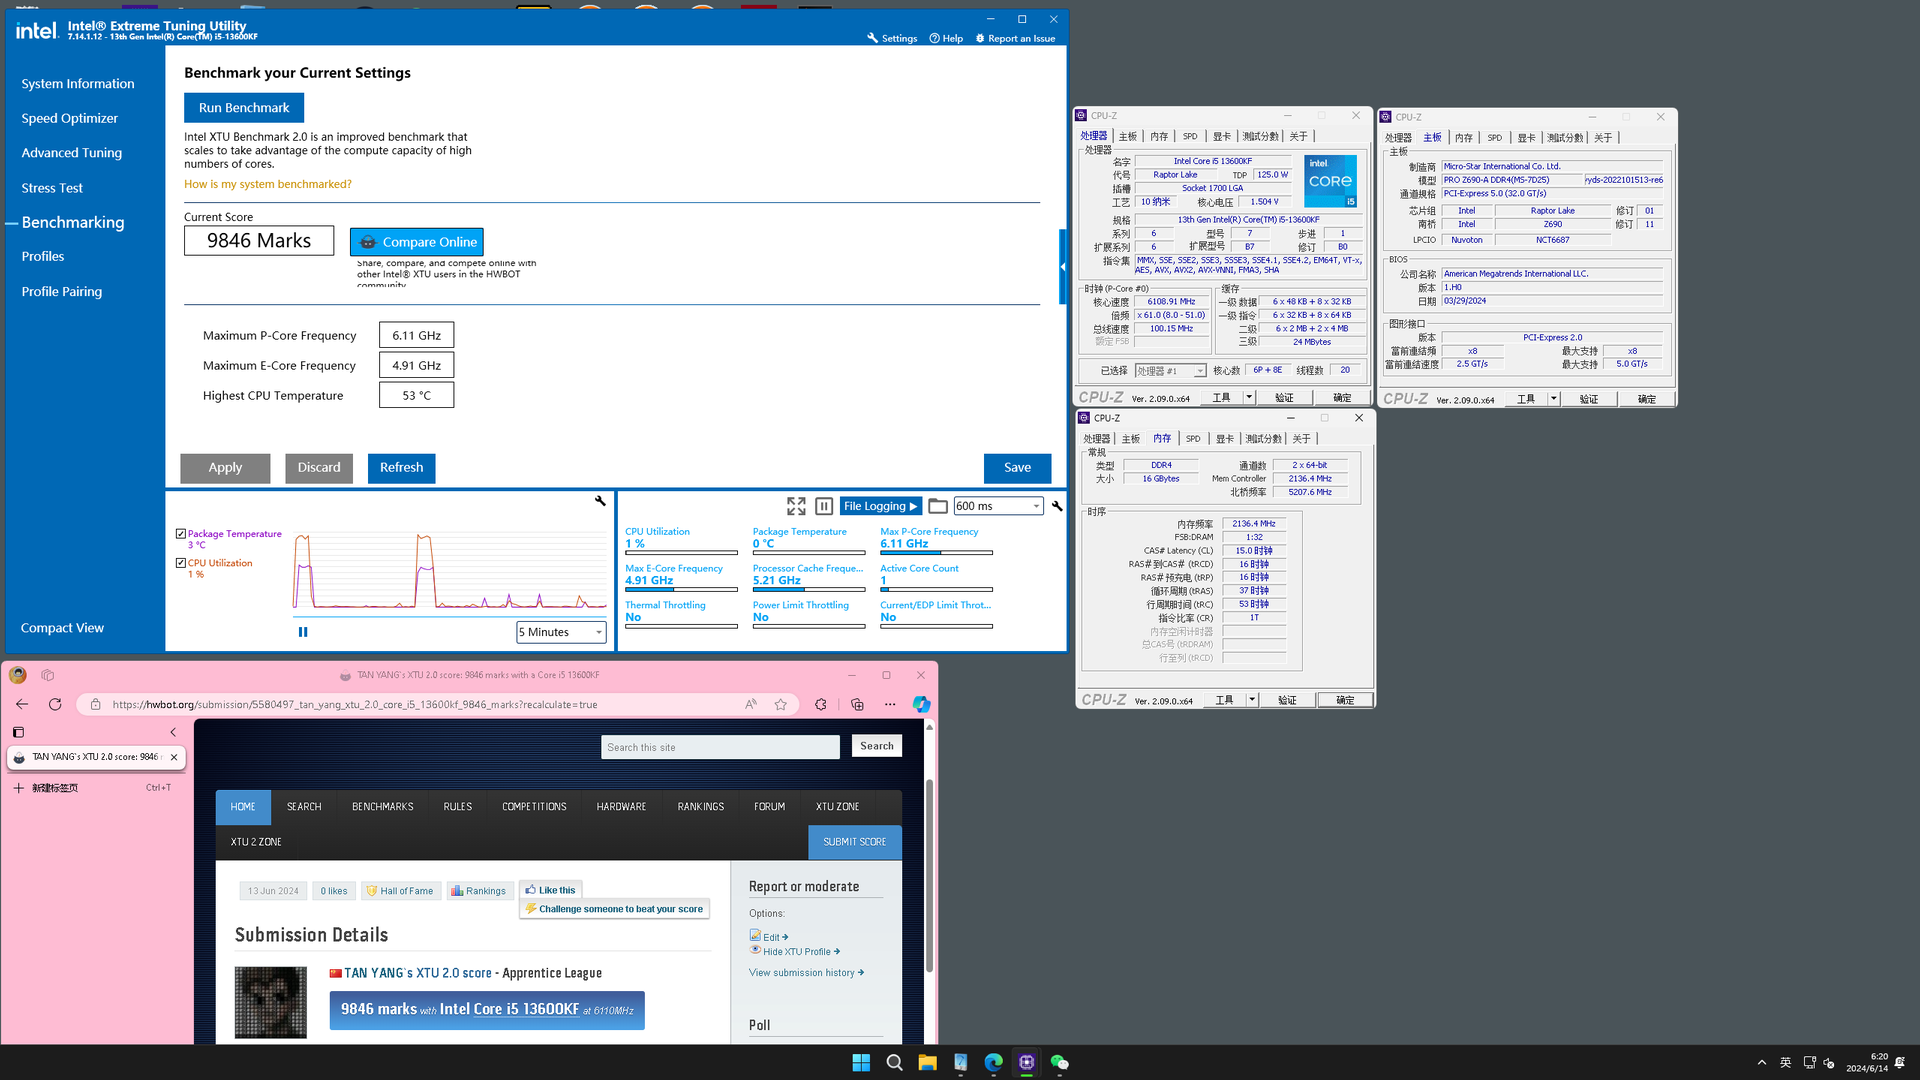Open Edge profile avatar
The image size is (1920, 1080).
coord(18,675)
